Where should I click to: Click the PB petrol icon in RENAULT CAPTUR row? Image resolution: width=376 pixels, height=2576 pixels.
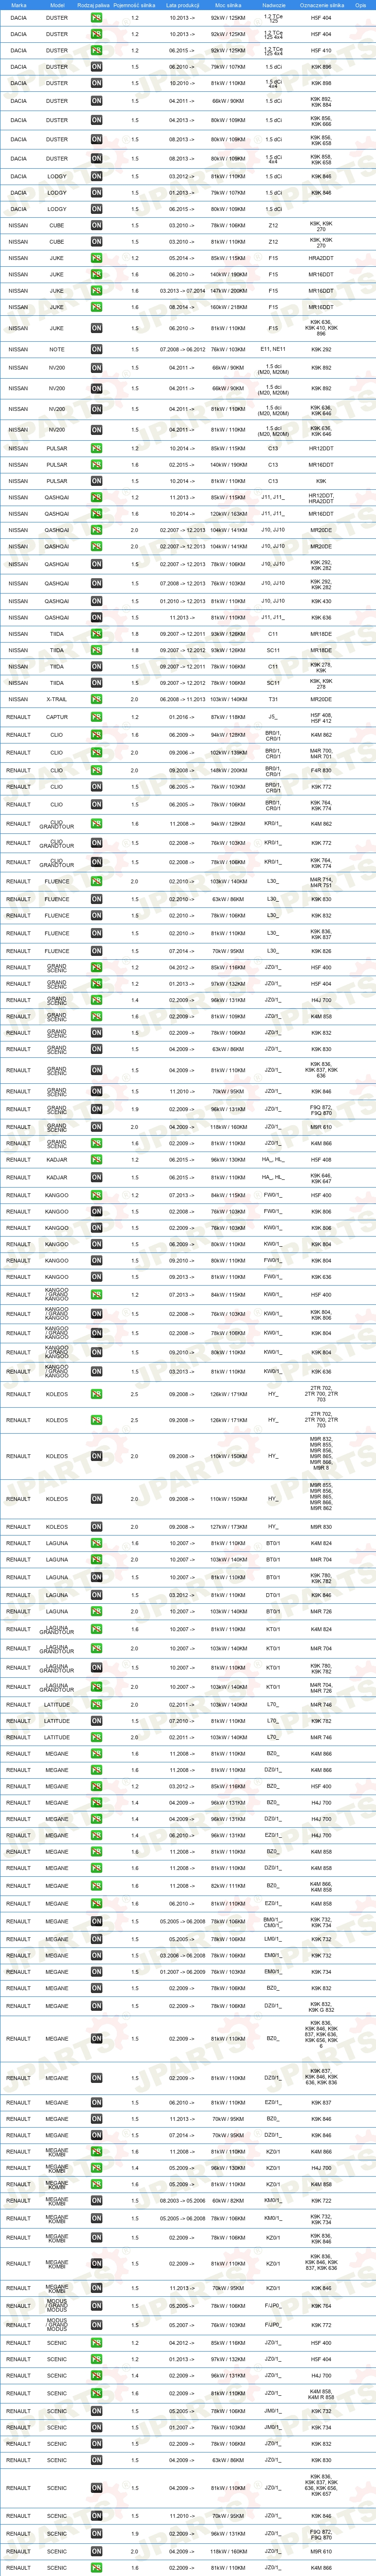(x=96, y=717)
